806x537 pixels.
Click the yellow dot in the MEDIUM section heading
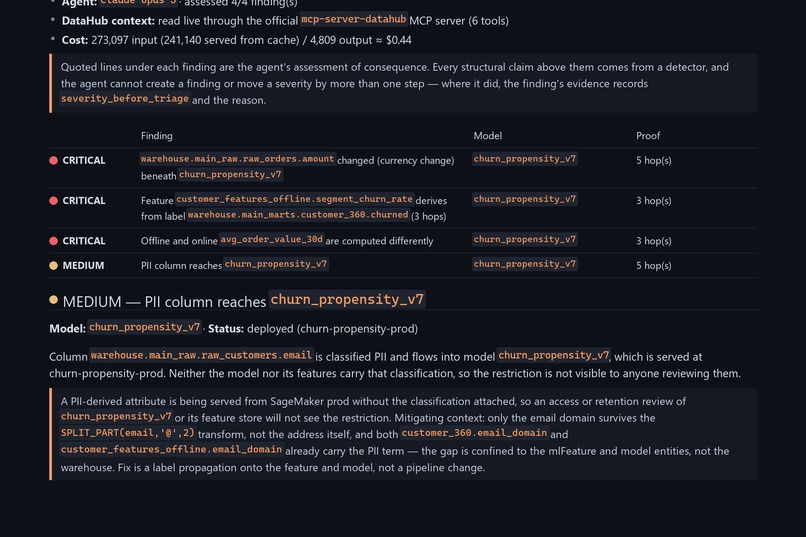pos(53,300)
